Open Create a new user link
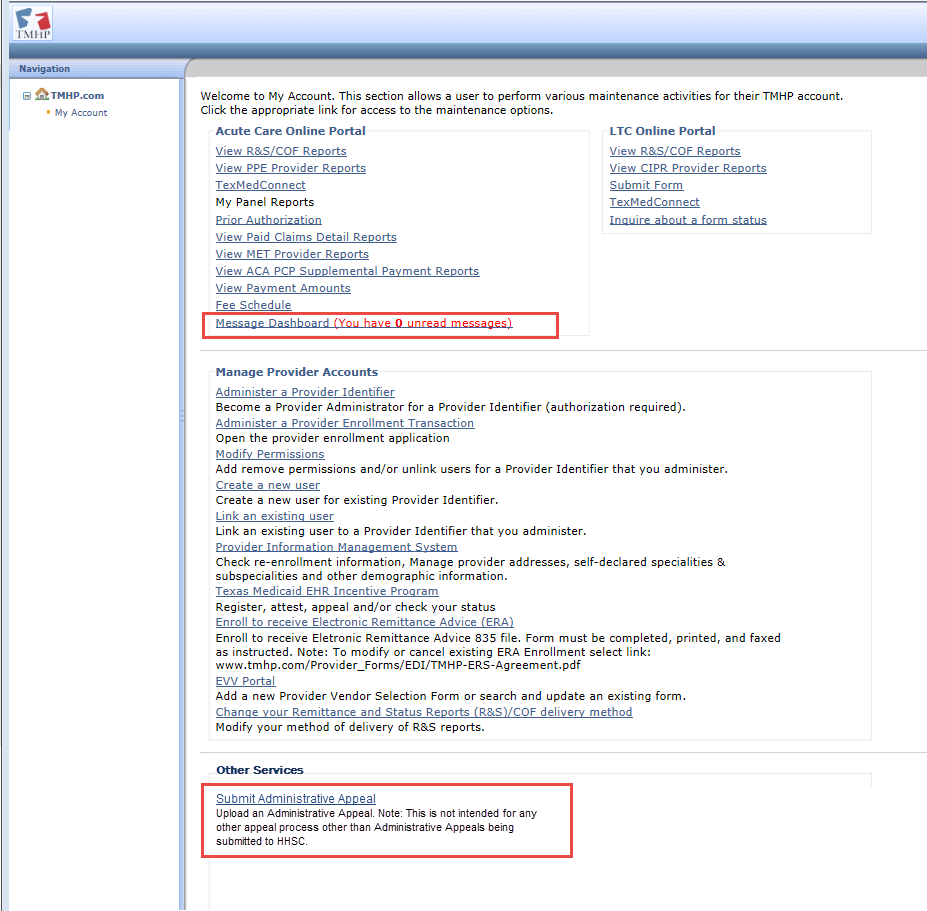 tap(267, 485)
